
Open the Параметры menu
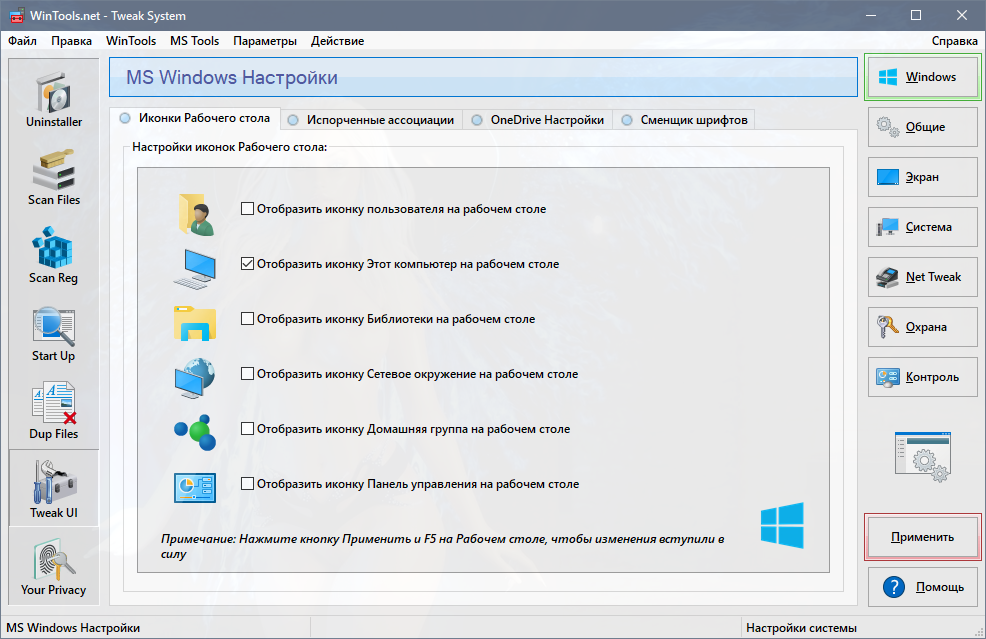(x=265, y=41)
